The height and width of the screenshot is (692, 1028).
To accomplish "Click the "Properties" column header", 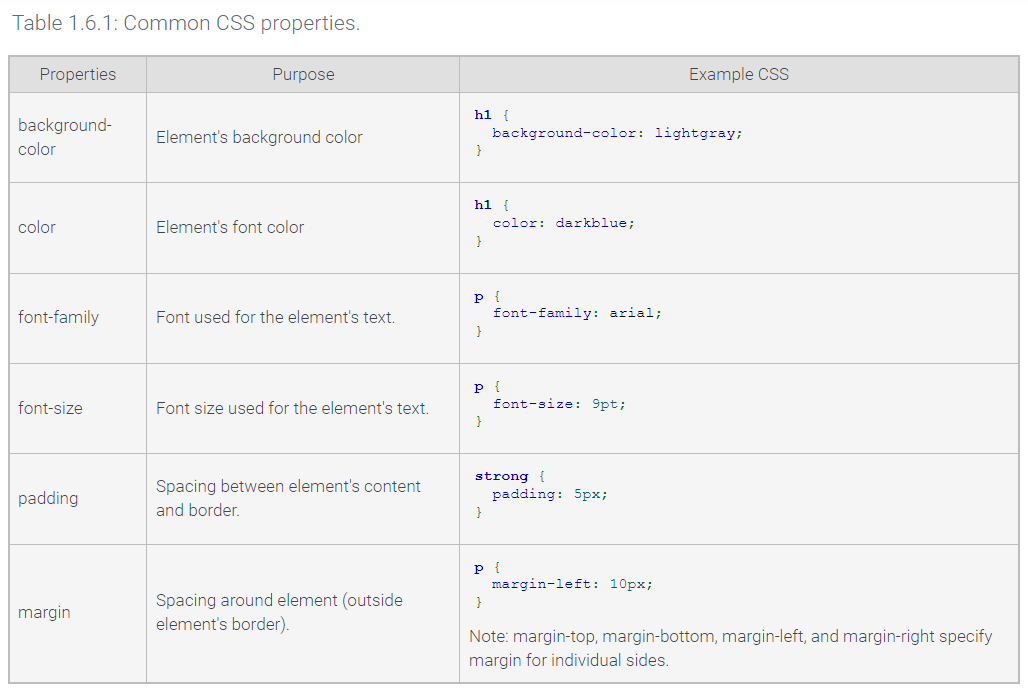I will [x=78, y=74].
